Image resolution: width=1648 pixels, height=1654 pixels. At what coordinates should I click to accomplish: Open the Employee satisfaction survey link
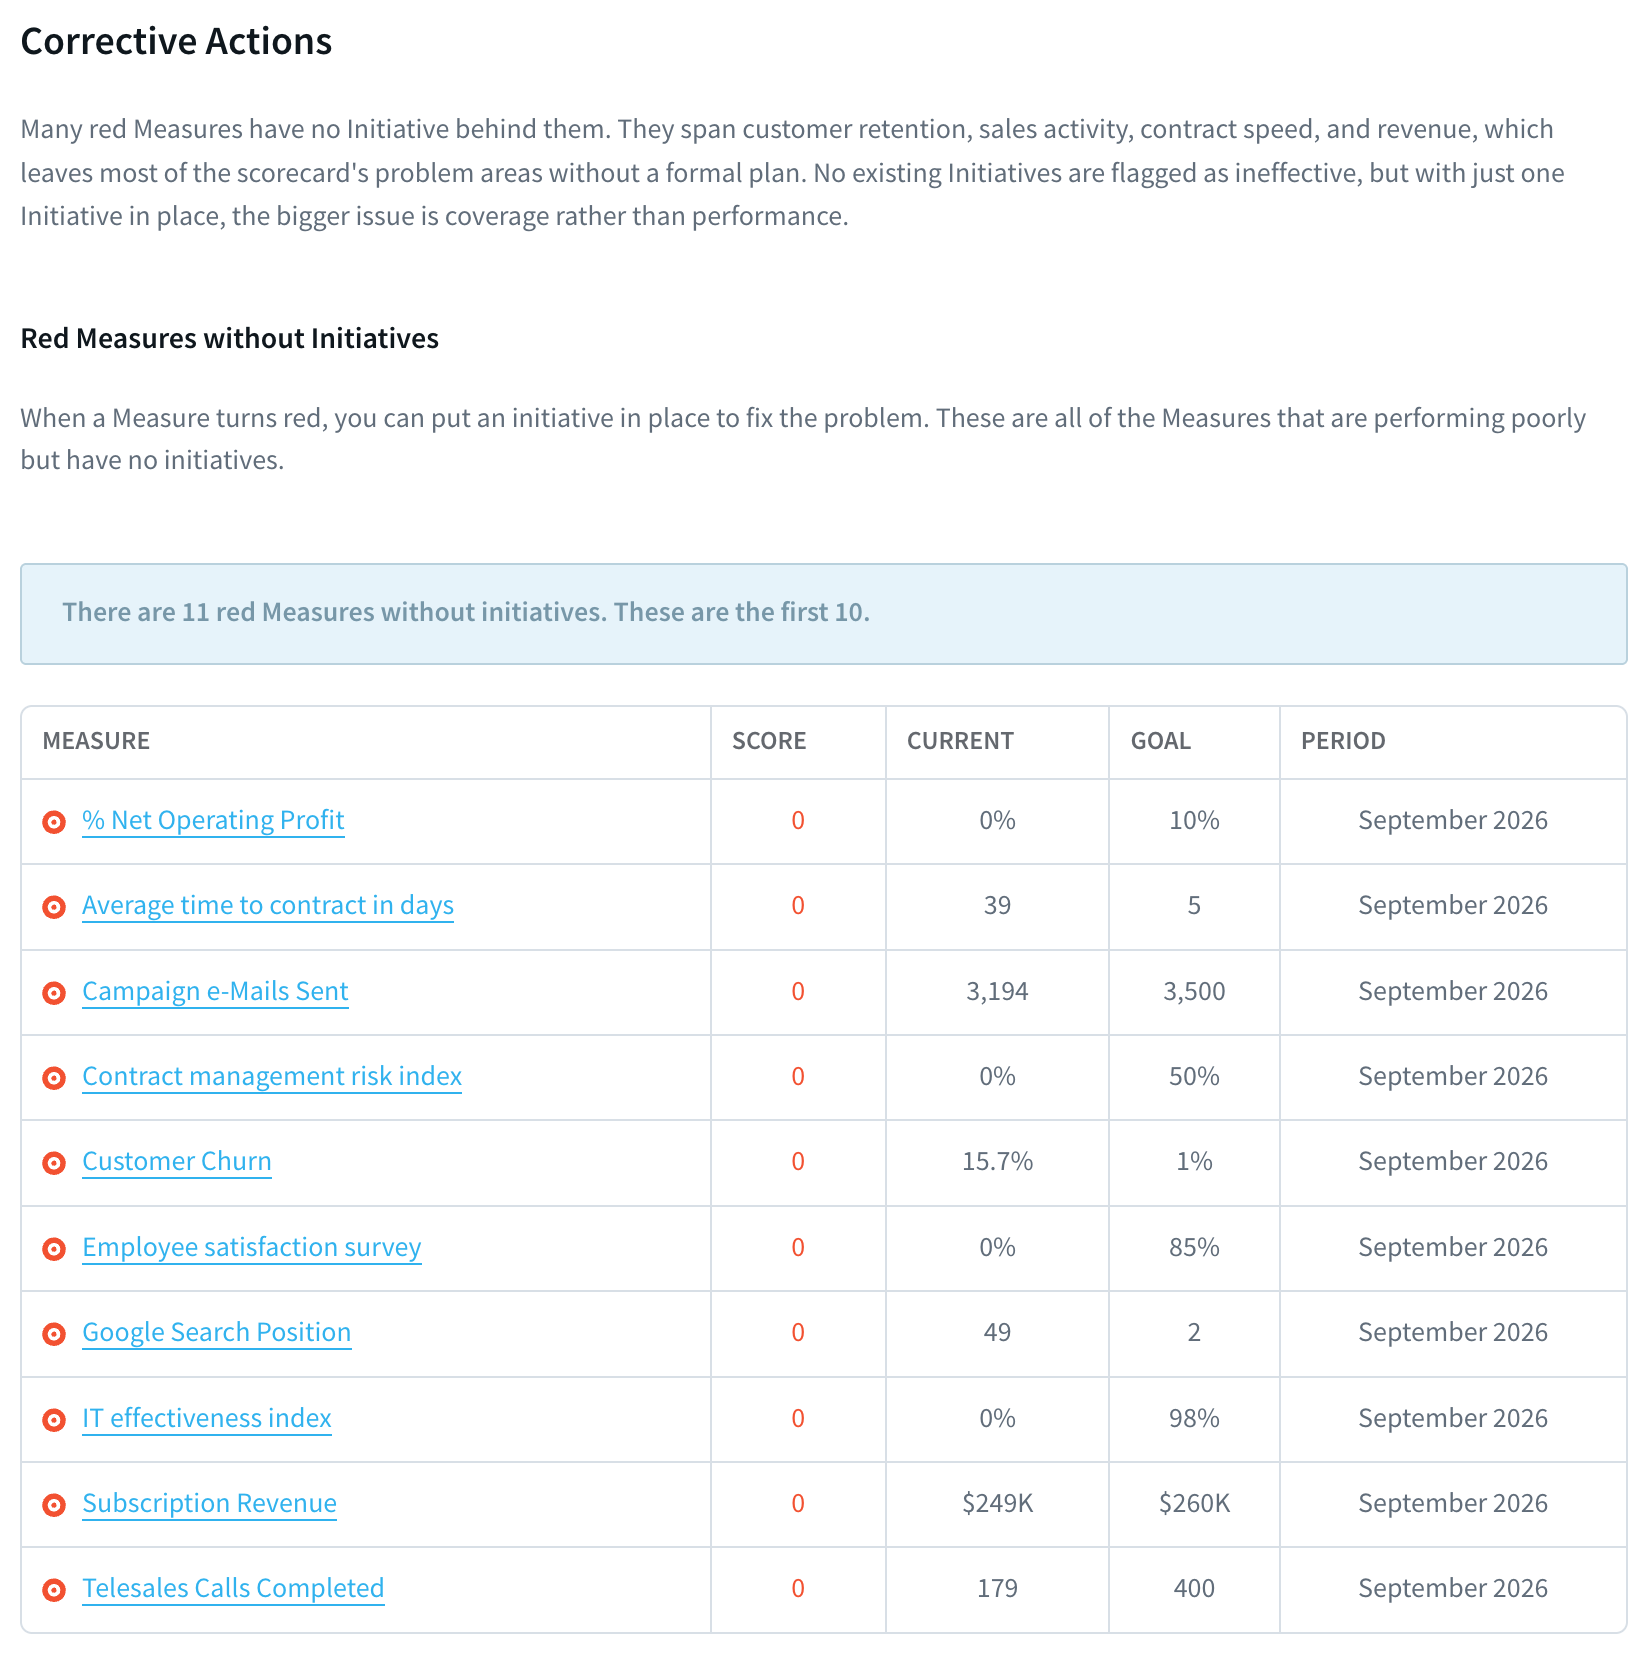252,1247
